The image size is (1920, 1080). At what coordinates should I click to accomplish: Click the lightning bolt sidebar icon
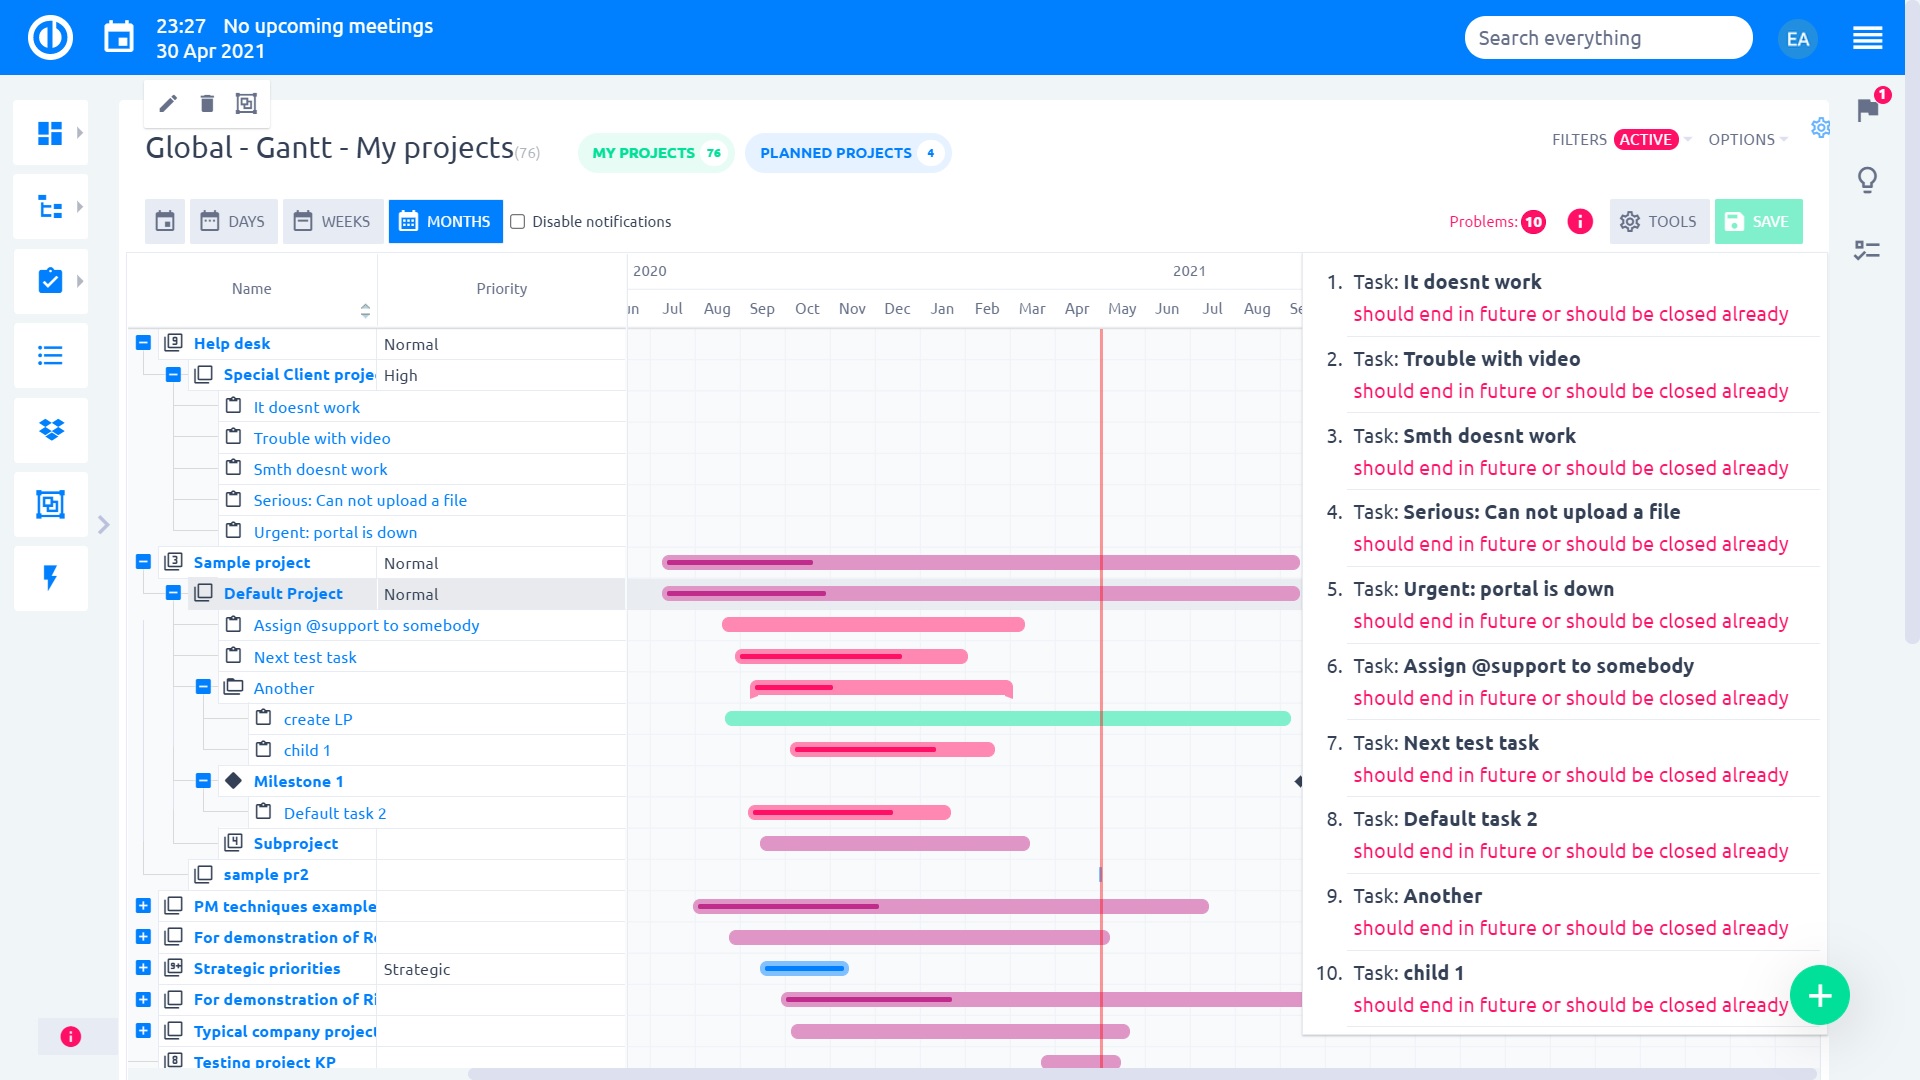pyautogui.click(x=51, y=578)
